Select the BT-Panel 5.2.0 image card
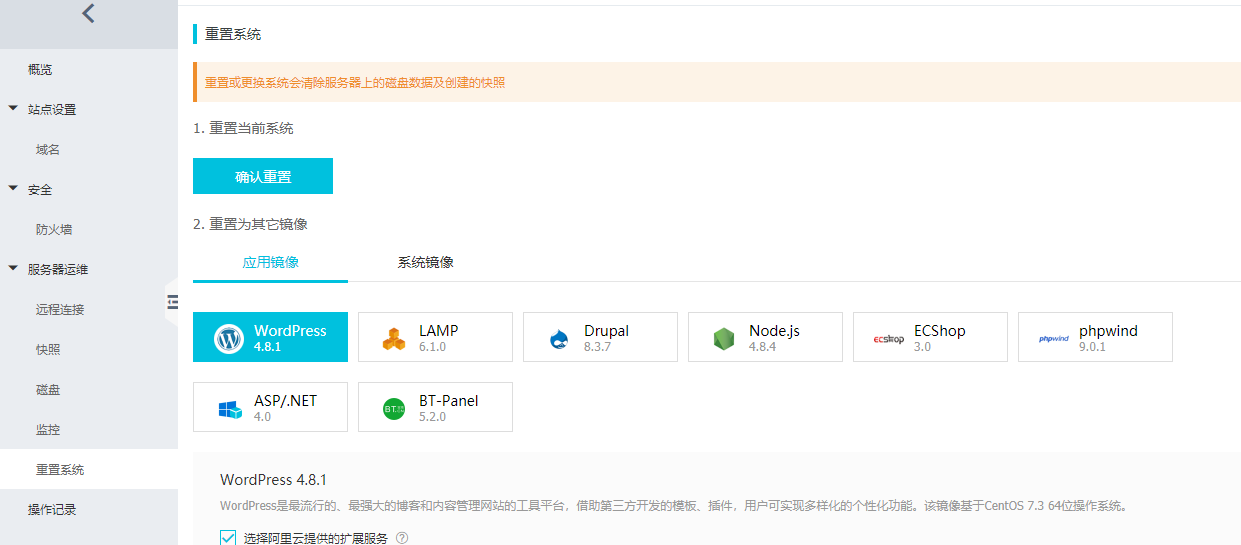 click(435, 407)
